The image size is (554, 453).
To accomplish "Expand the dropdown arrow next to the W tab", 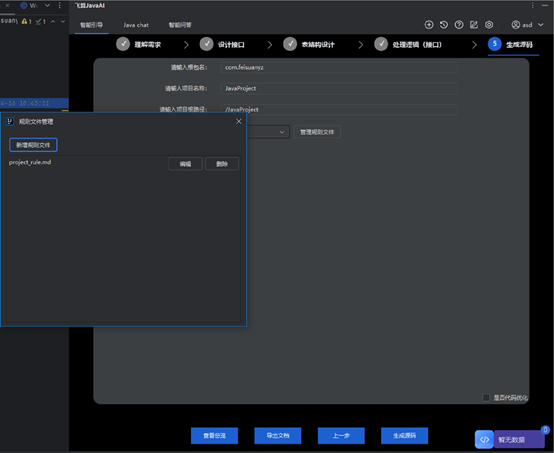I will pos(47,5).
